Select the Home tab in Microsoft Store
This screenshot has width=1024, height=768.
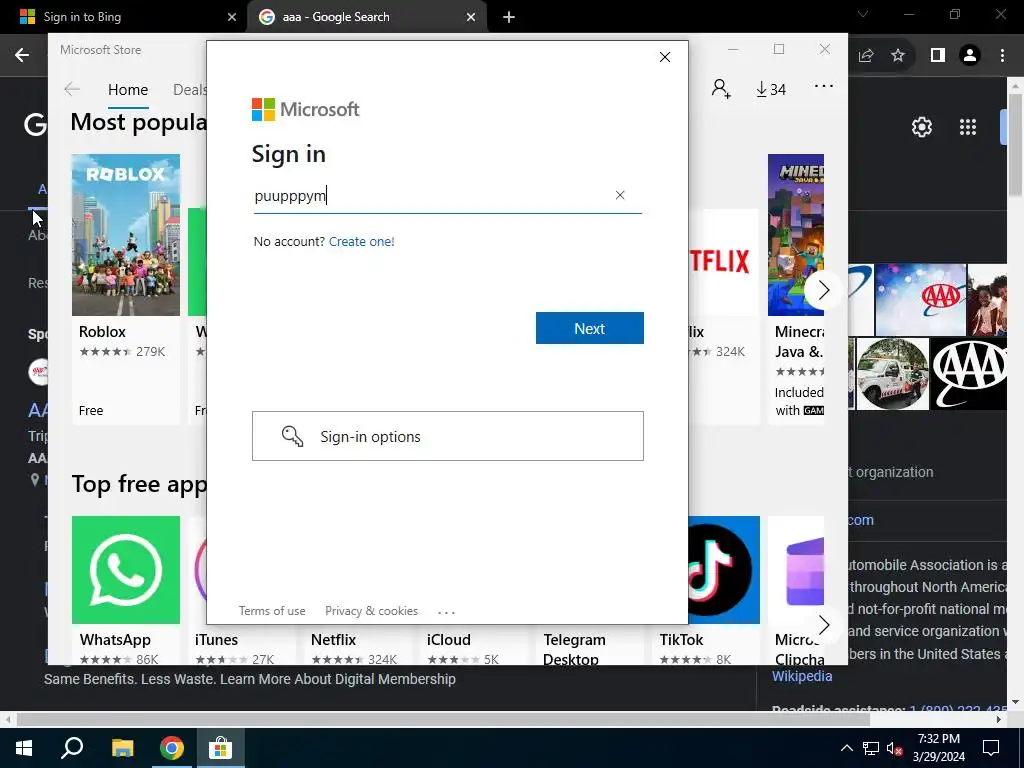[128, 89]
